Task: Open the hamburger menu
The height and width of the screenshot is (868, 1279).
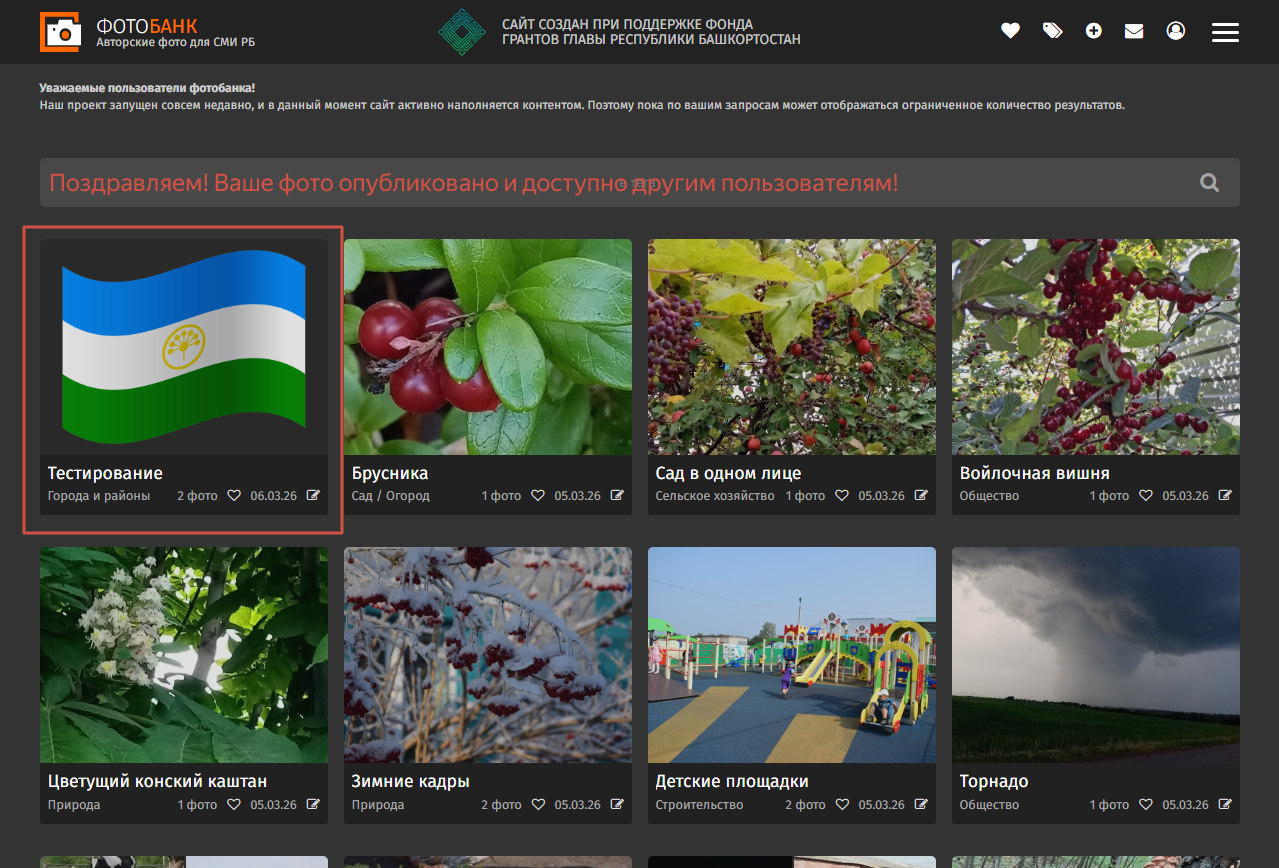Action: tap(1225, 32)
